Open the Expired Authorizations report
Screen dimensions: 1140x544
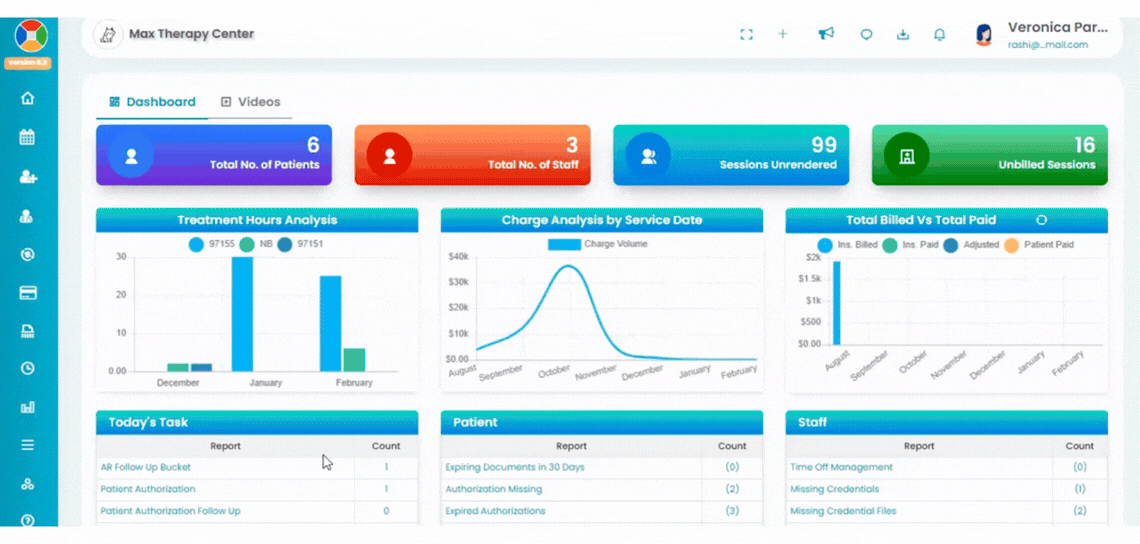tap(495, 511)
